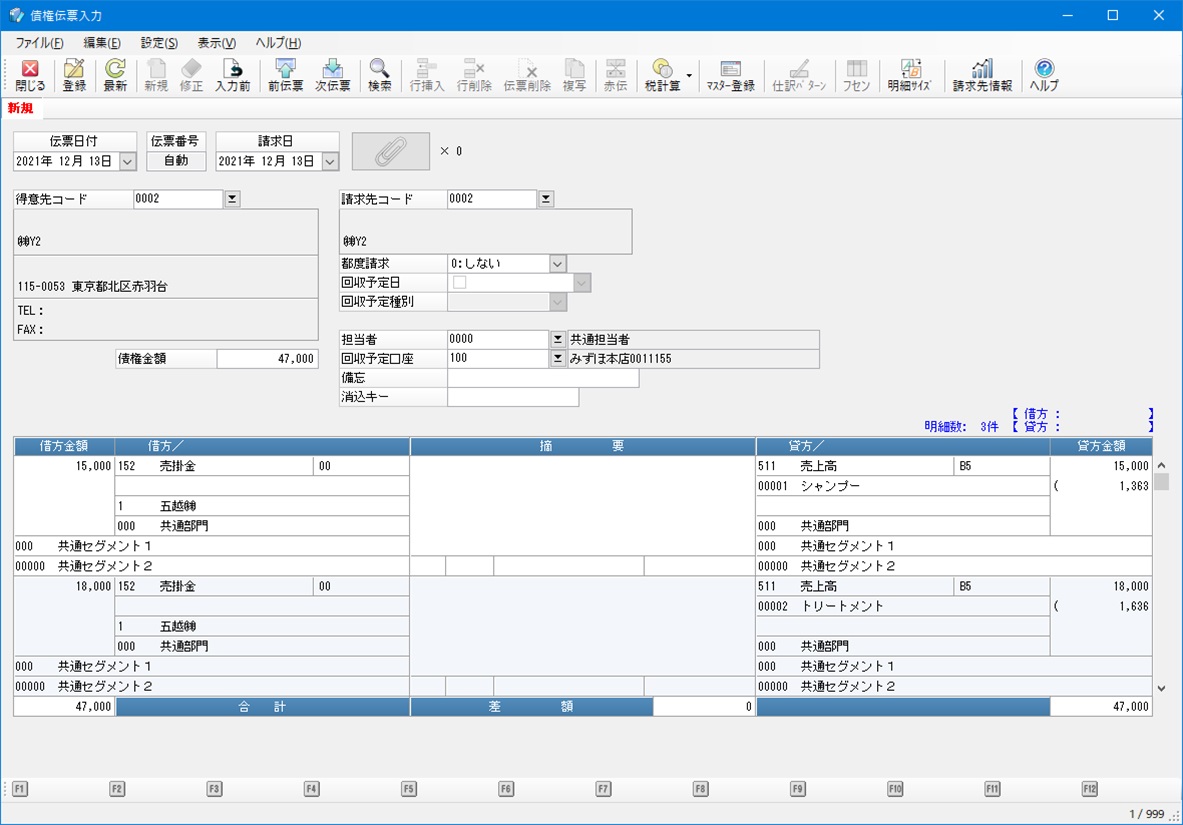Open the ヘルプ(H) menu
The height and width of the screenshot is (825, 1183).
278,43
